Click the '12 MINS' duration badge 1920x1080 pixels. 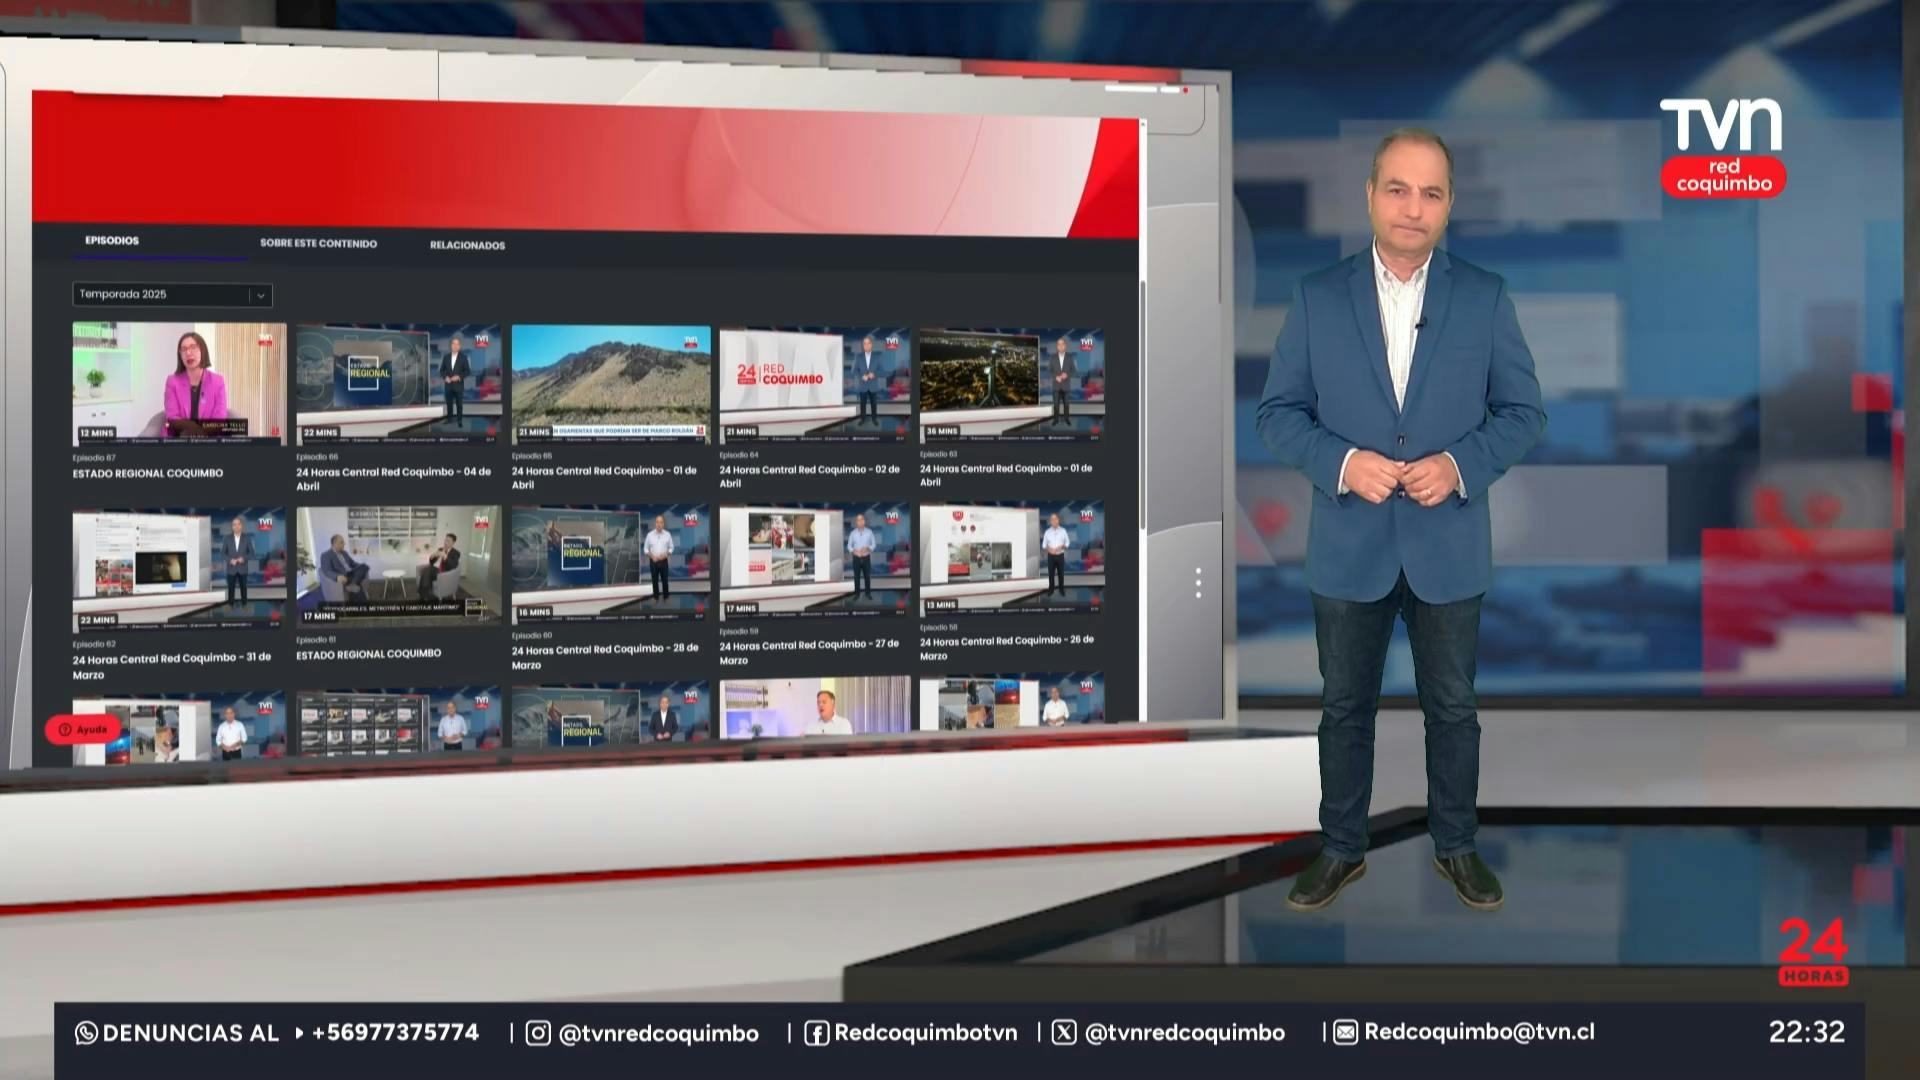point(97,433)
